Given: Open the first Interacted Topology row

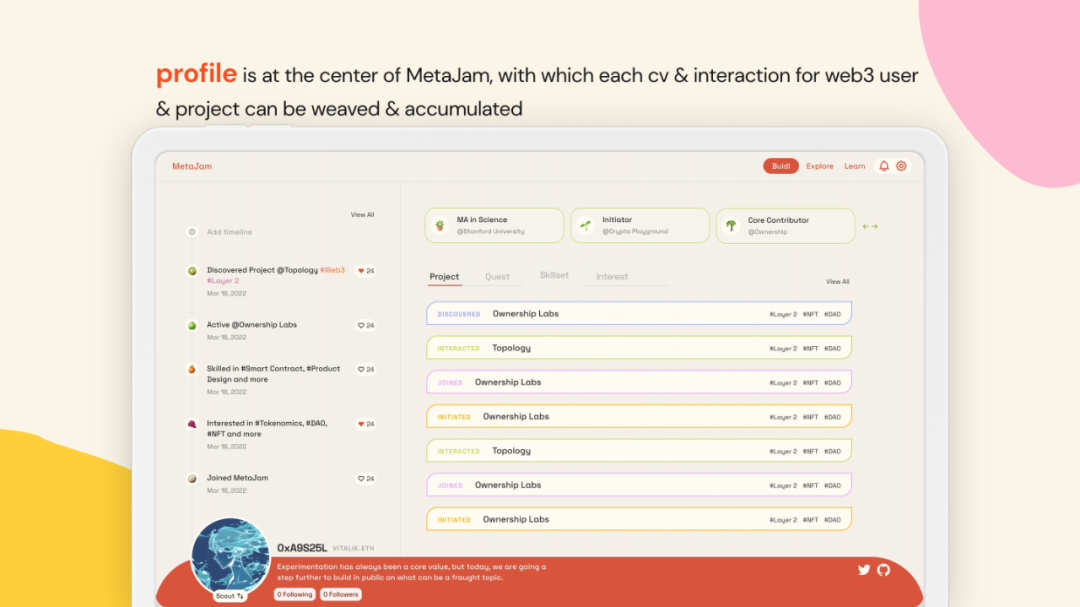Looking at the screenshot, I should pyautogui.click(x=639, y=348).
